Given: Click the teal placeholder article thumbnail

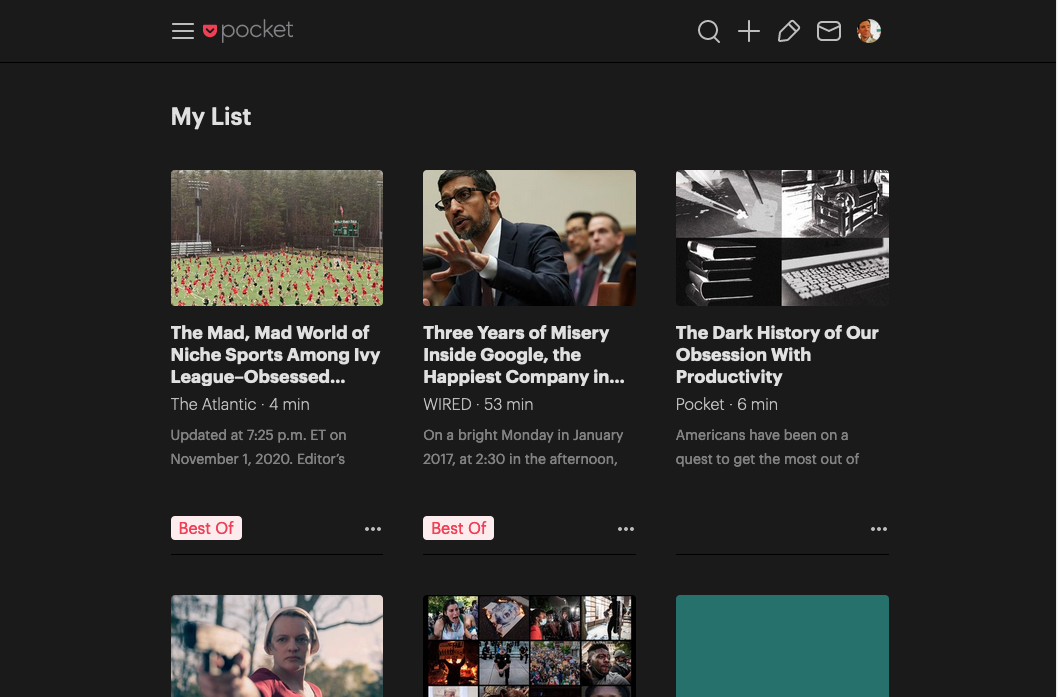Looking at the screenshot, I should 782,646.
